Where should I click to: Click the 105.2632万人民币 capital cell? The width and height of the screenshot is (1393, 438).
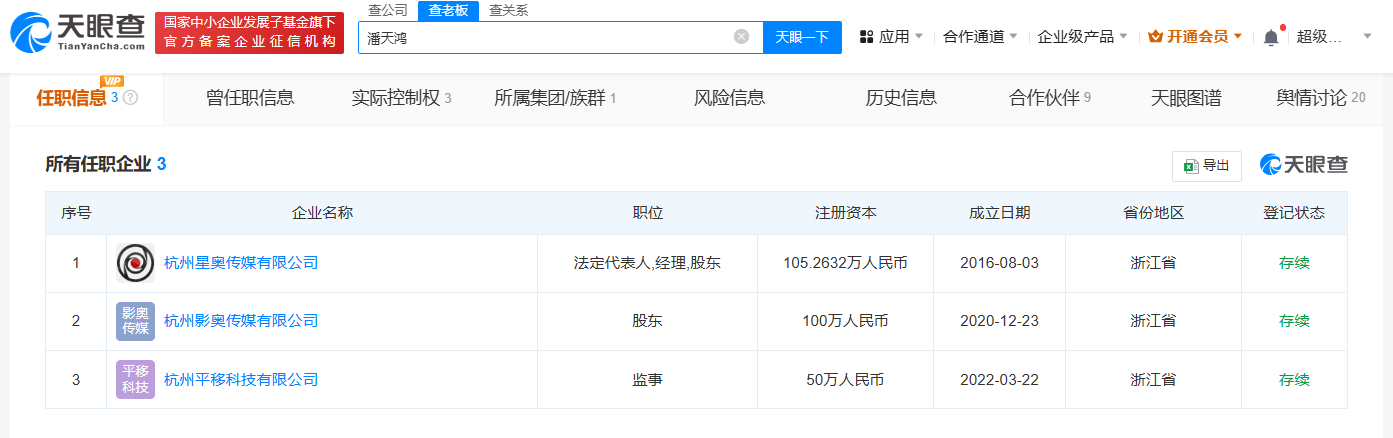point(845,263)
